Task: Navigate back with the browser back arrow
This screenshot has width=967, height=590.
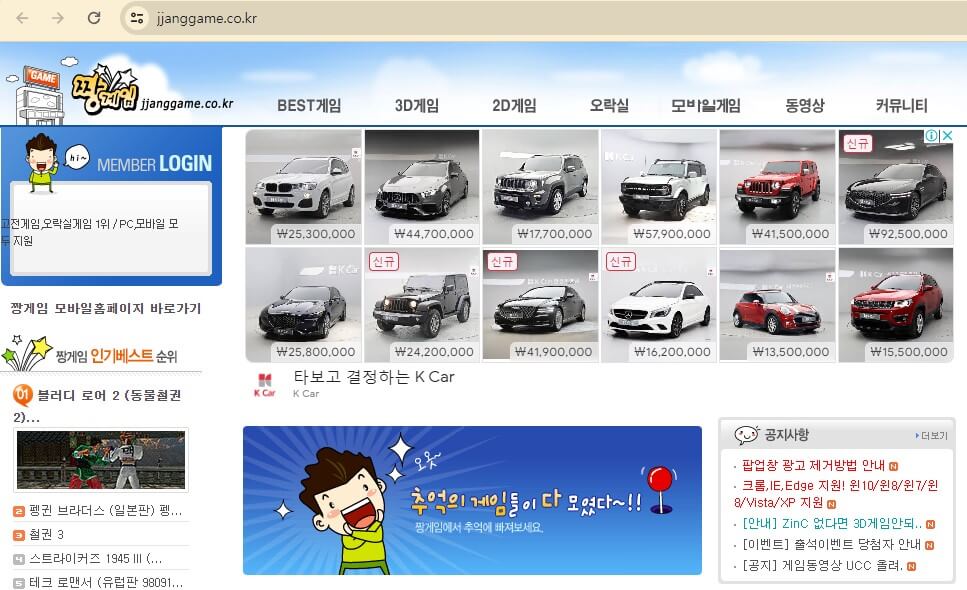Action: 22,17
